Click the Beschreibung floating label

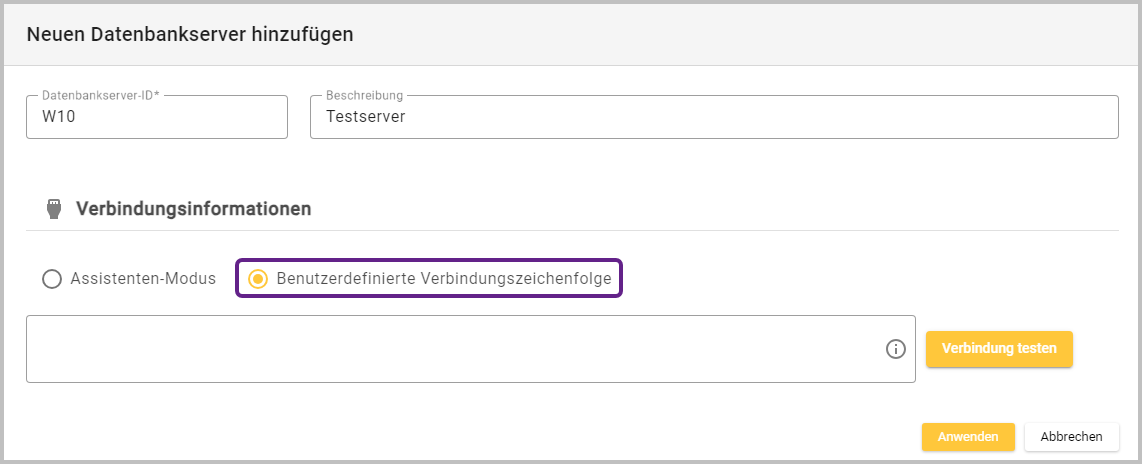click(364, 96)
